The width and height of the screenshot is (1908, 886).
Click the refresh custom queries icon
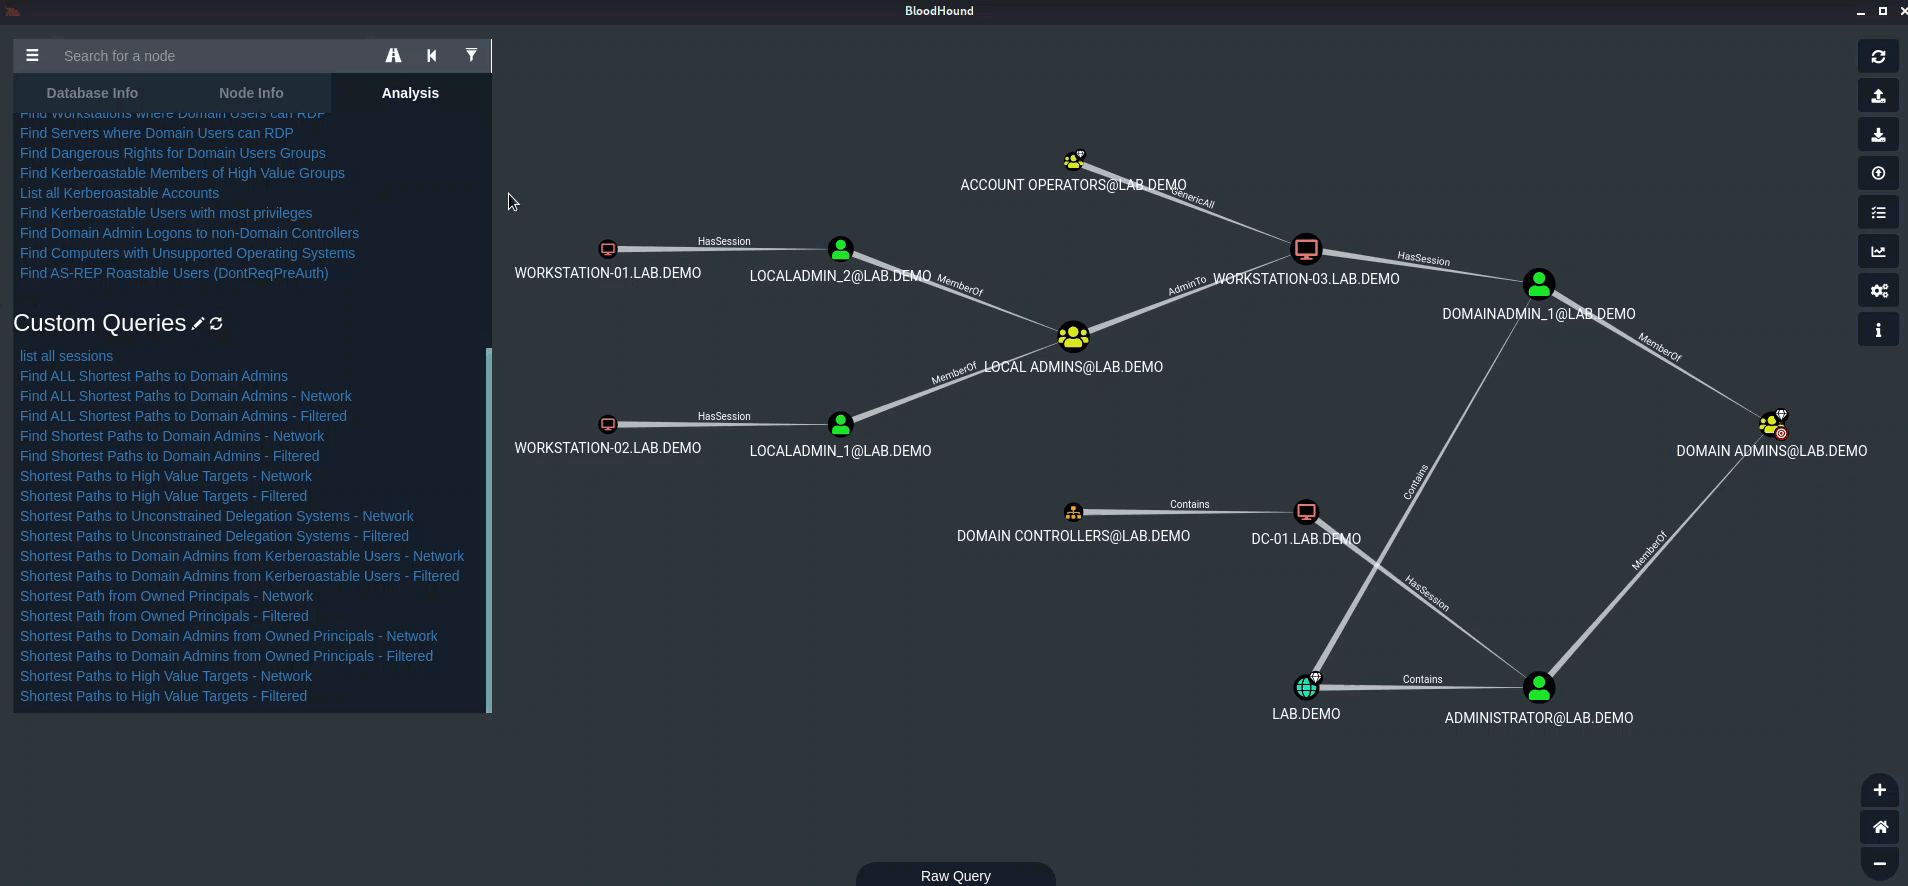[x=216, y=323]
